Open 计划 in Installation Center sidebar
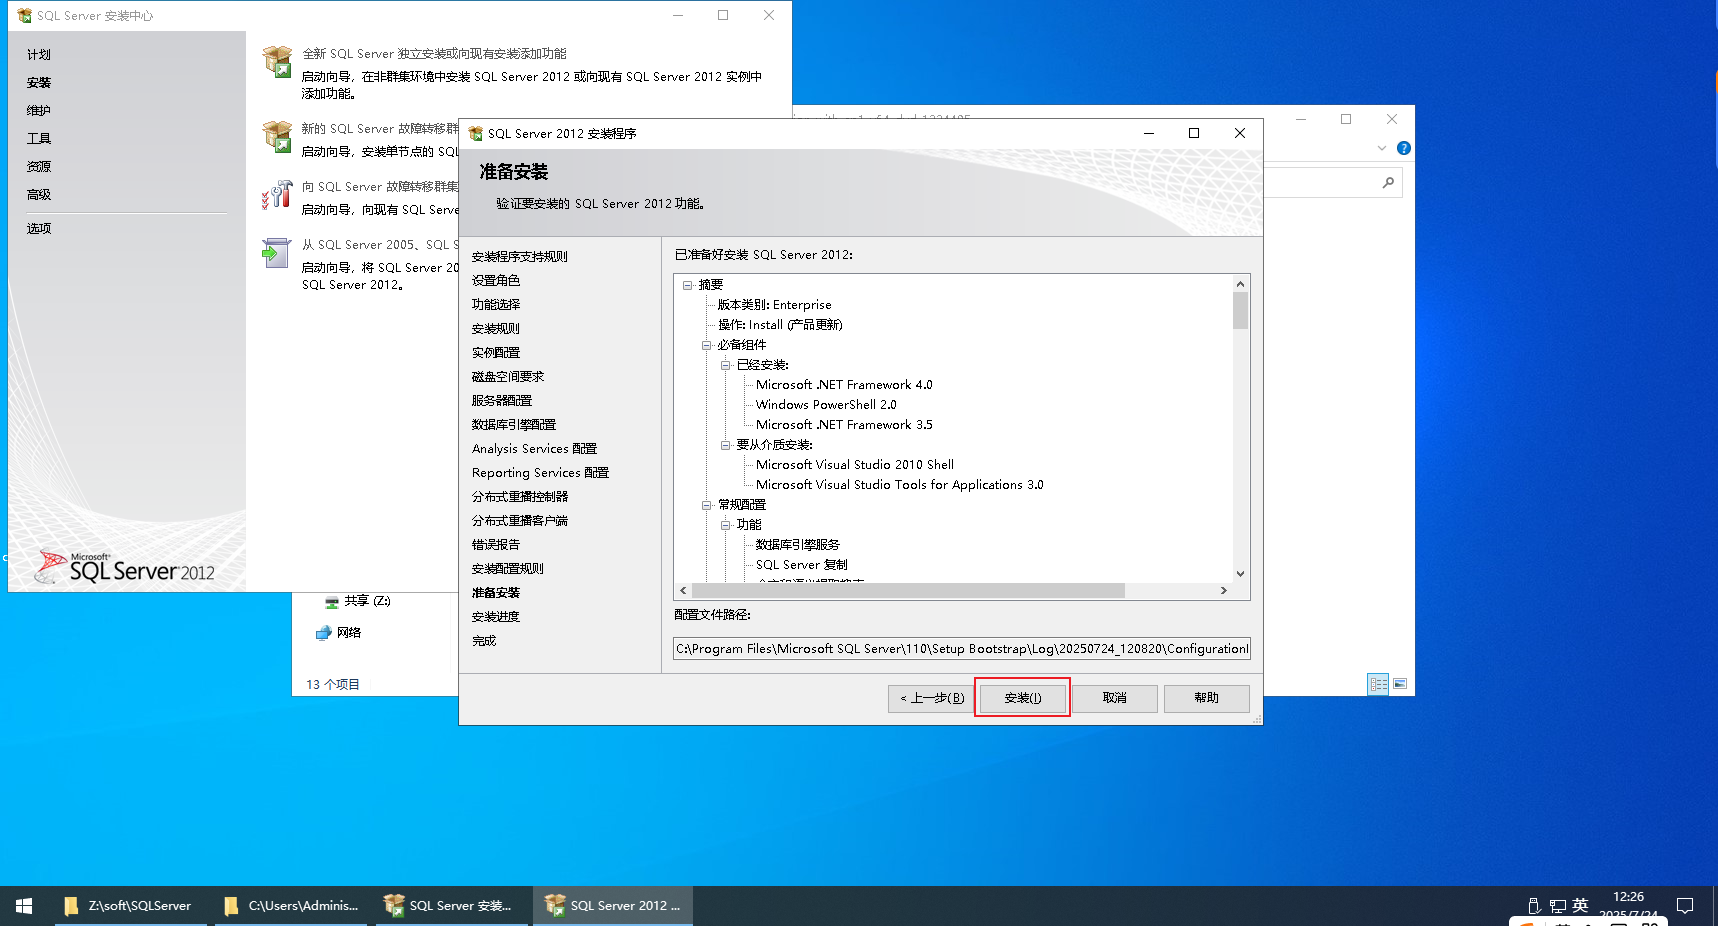Screen dimensions: 1718x926 tap(39, 55)
